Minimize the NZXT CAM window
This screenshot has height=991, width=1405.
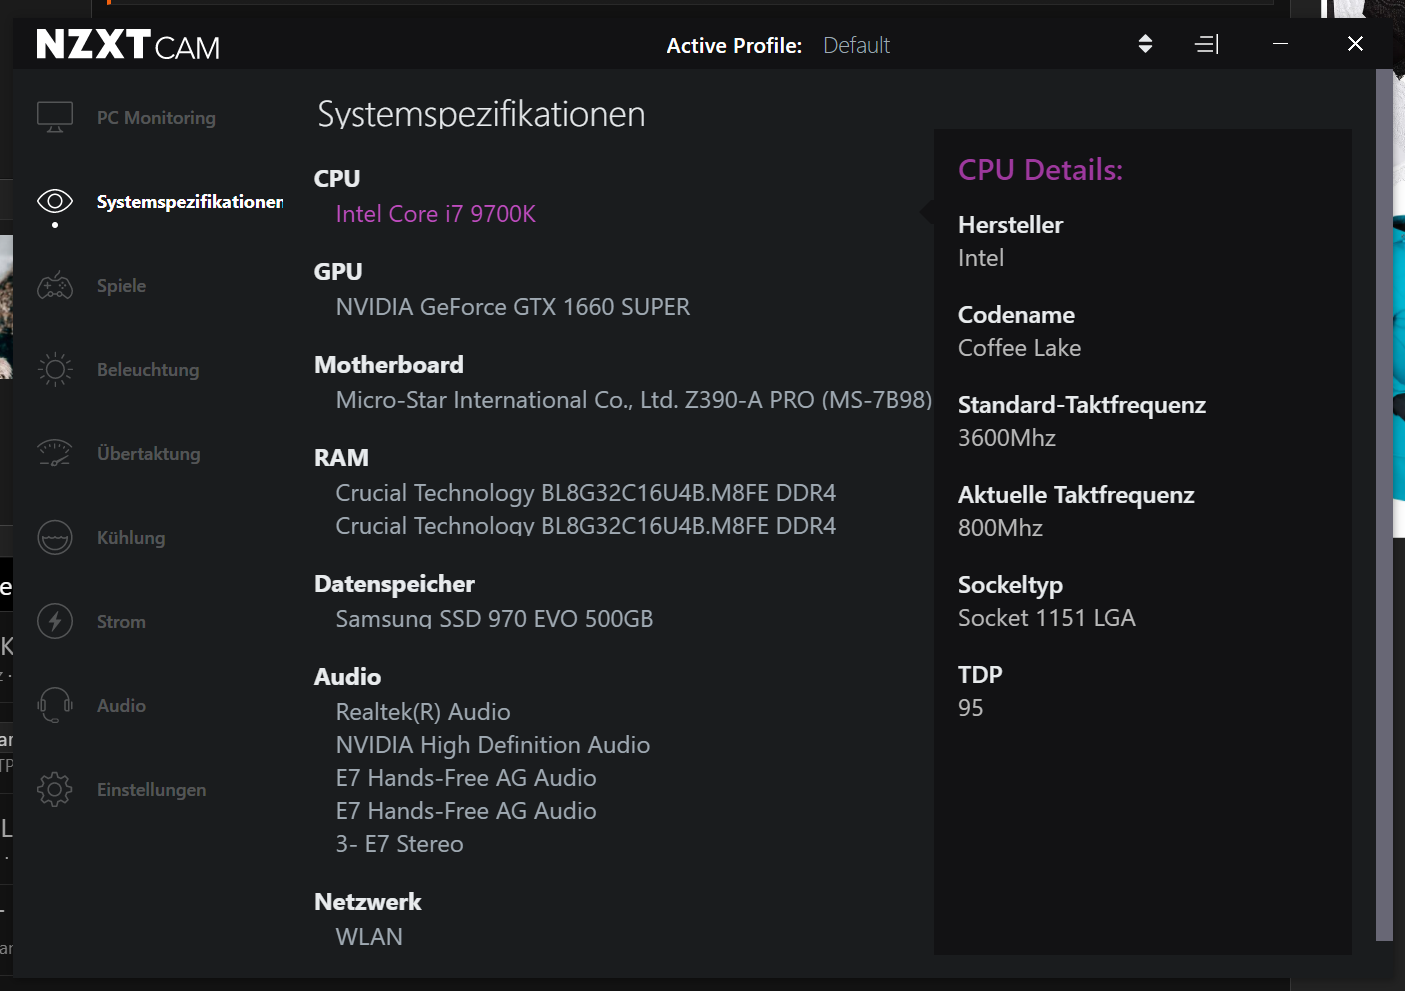[x=1280, y=44]
